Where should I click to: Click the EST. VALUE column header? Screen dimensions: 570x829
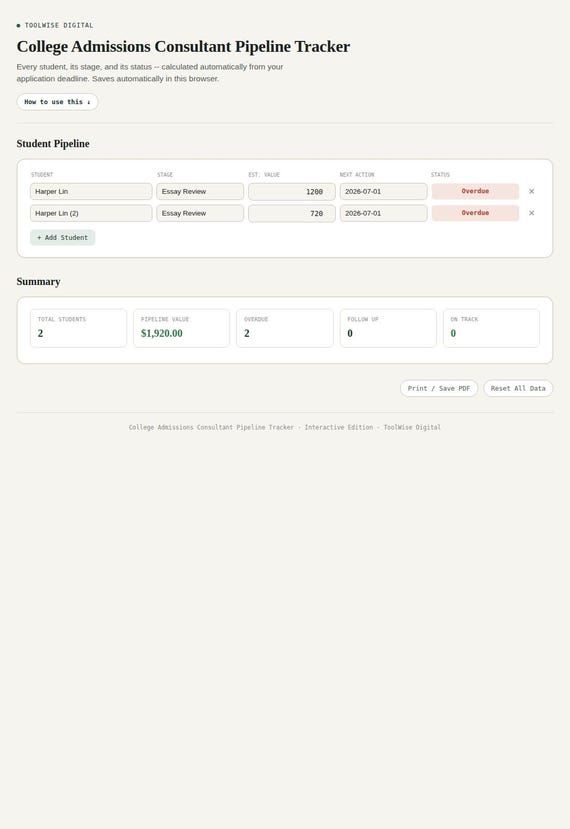point(264,174)
